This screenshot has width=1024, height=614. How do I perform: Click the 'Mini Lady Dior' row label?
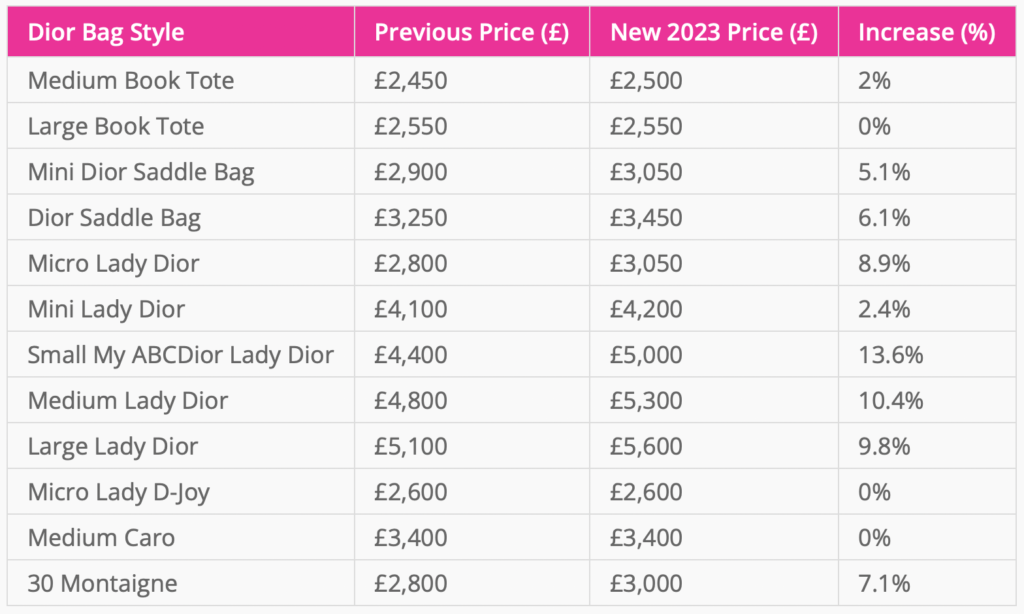(106, 310)
